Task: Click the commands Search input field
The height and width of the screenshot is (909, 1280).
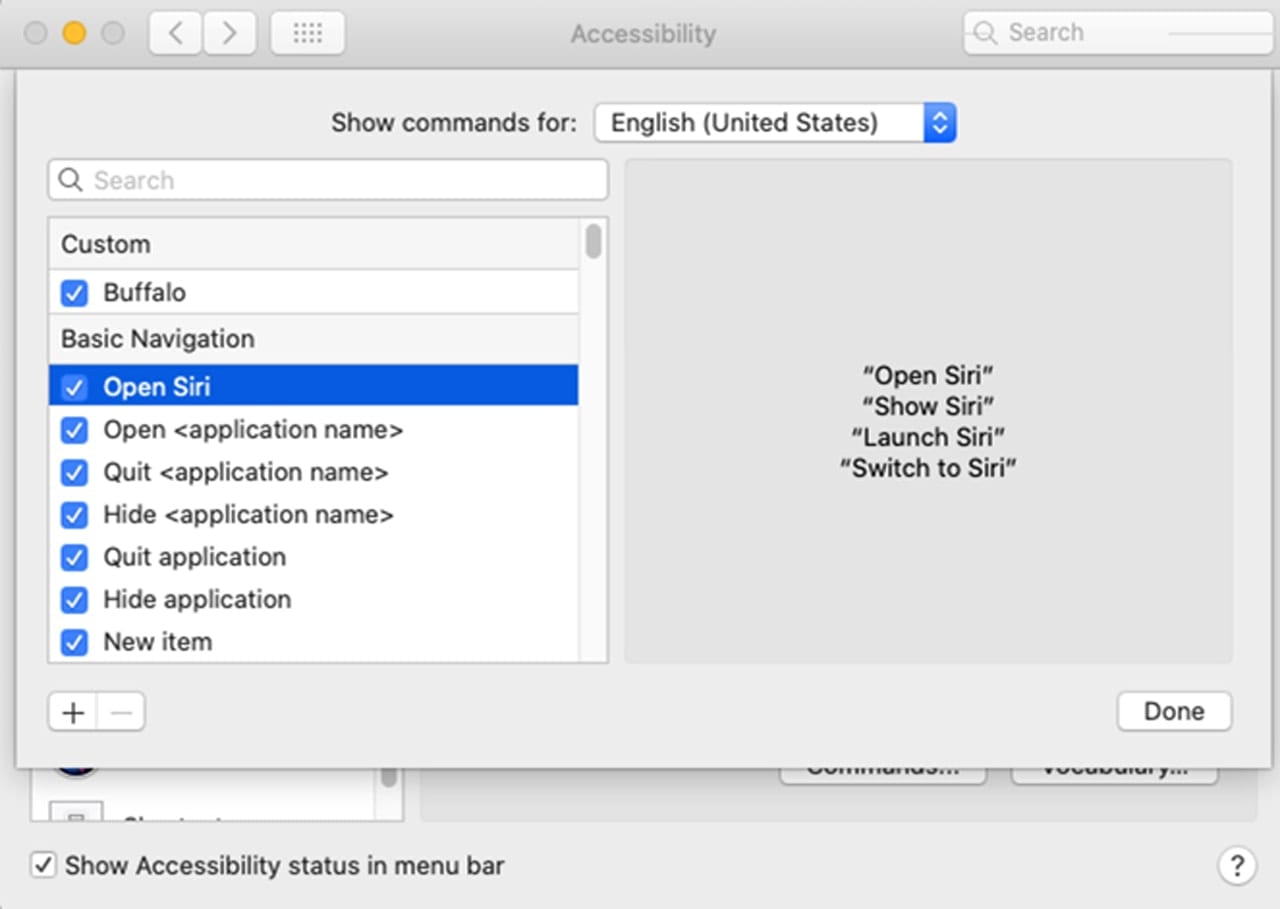Action: [x=340, y=180]
